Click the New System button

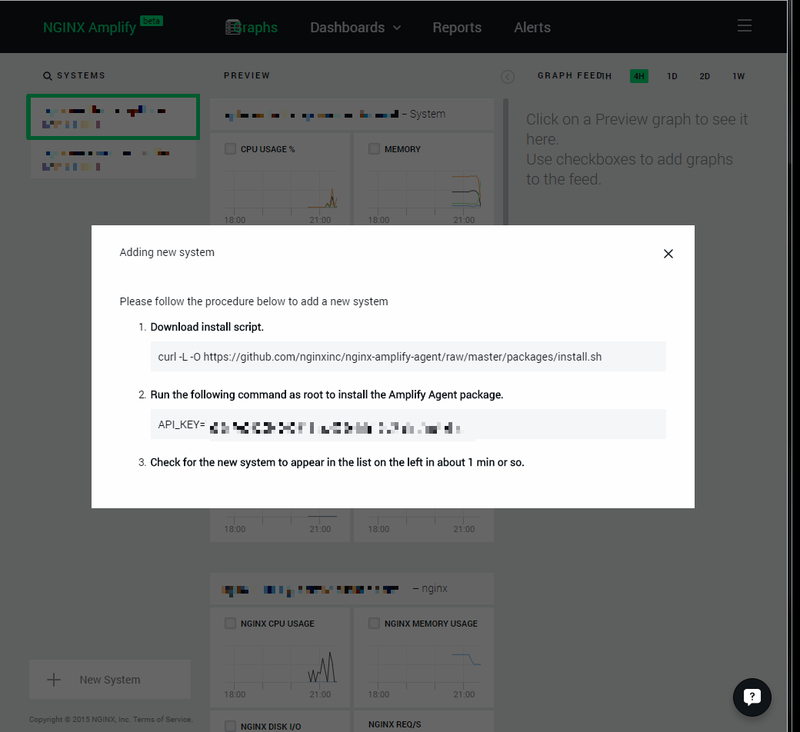(110, 679)
